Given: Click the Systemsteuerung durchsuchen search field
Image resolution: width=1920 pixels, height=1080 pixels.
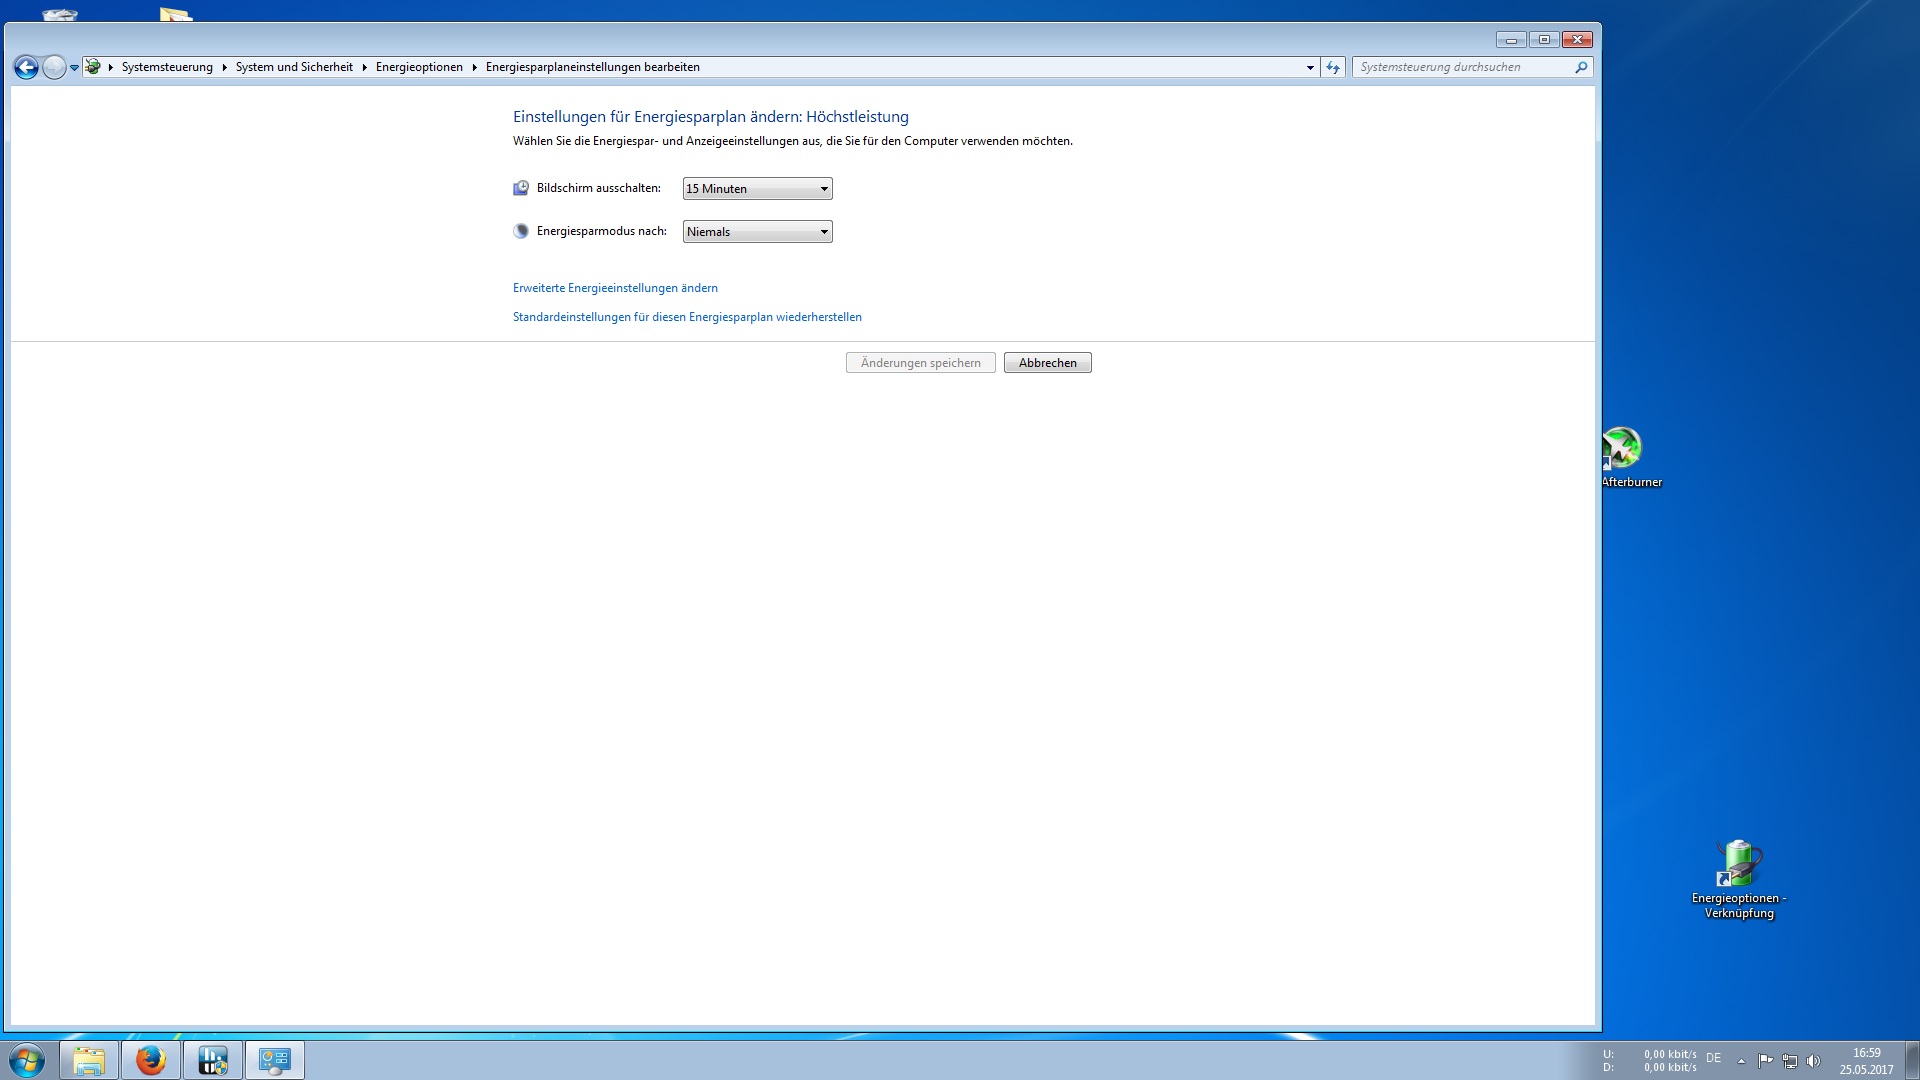Looking at the screenshot, I should point(1460,67).
